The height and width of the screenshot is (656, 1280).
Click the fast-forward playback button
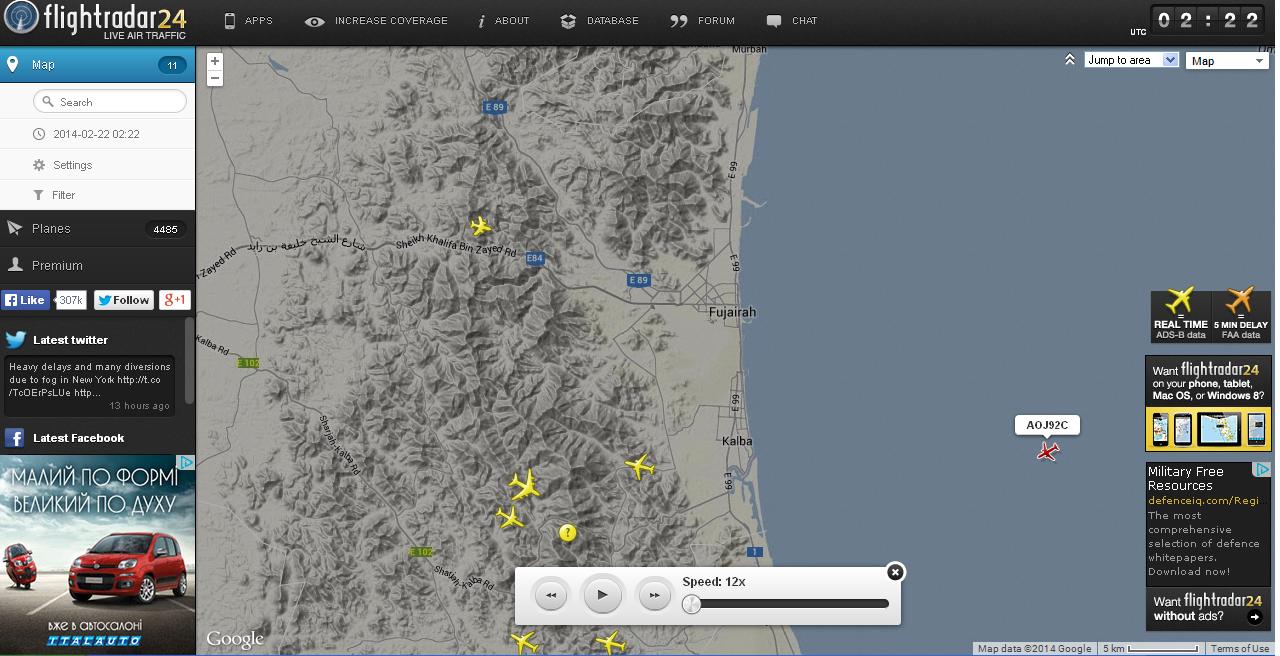(x=654, y=595)
